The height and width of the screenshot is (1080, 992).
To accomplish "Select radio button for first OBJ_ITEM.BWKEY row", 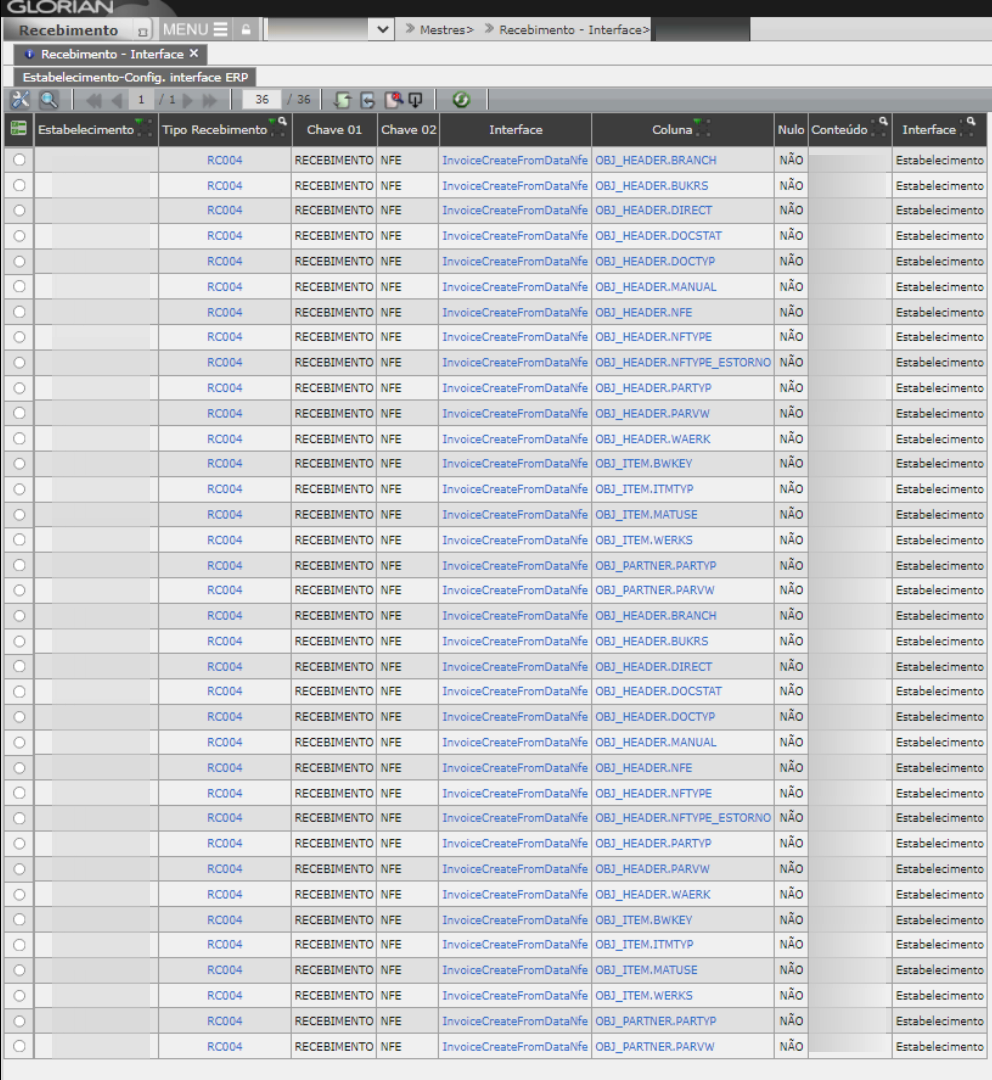I will coord(19,464).
